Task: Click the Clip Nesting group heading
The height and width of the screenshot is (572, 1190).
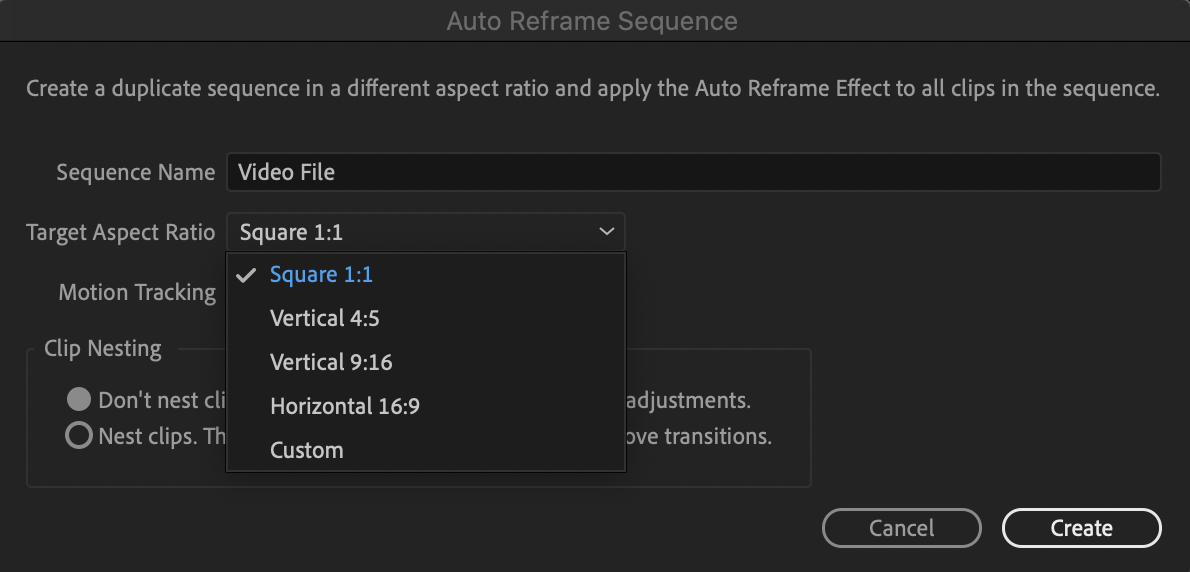Action: [102, 349]
